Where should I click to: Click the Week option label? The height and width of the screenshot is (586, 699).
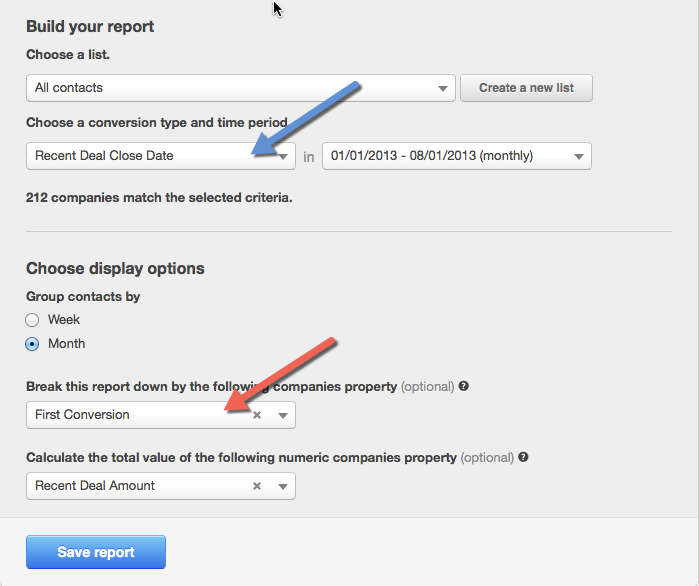[x=64, y=320]
